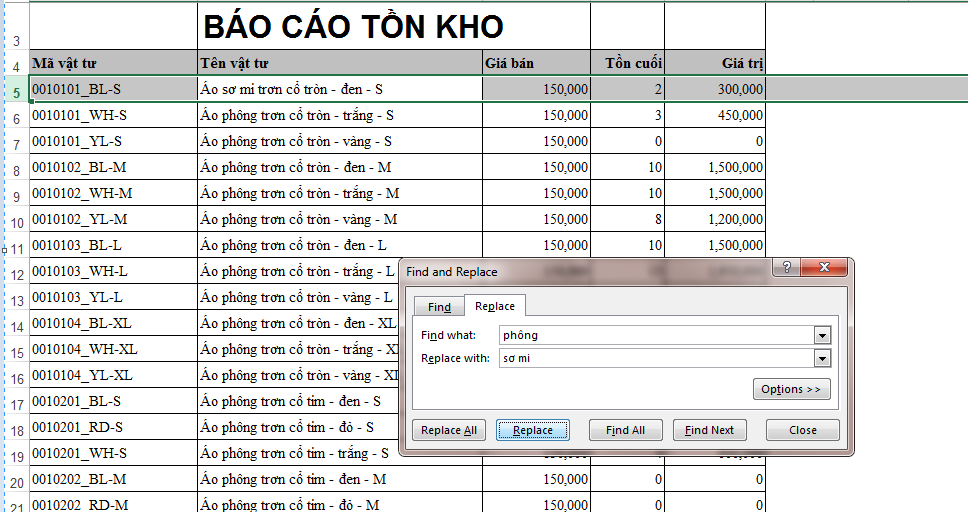Click the Help question mark in the dialog
Screen dimensions: 968x512
pos(789,267)
